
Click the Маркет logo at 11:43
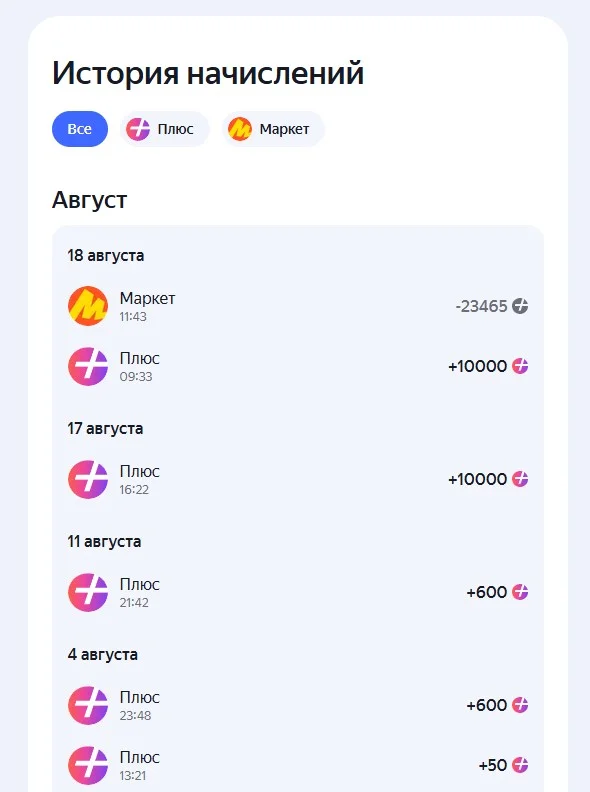click(88, 306)
